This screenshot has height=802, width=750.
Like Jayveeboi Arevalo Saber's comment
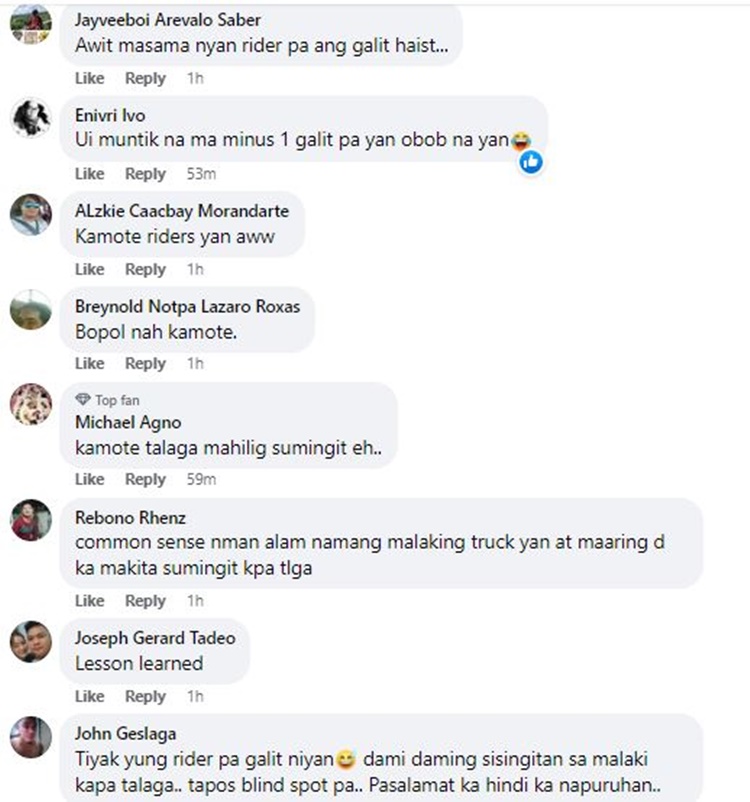click(89, 78)
